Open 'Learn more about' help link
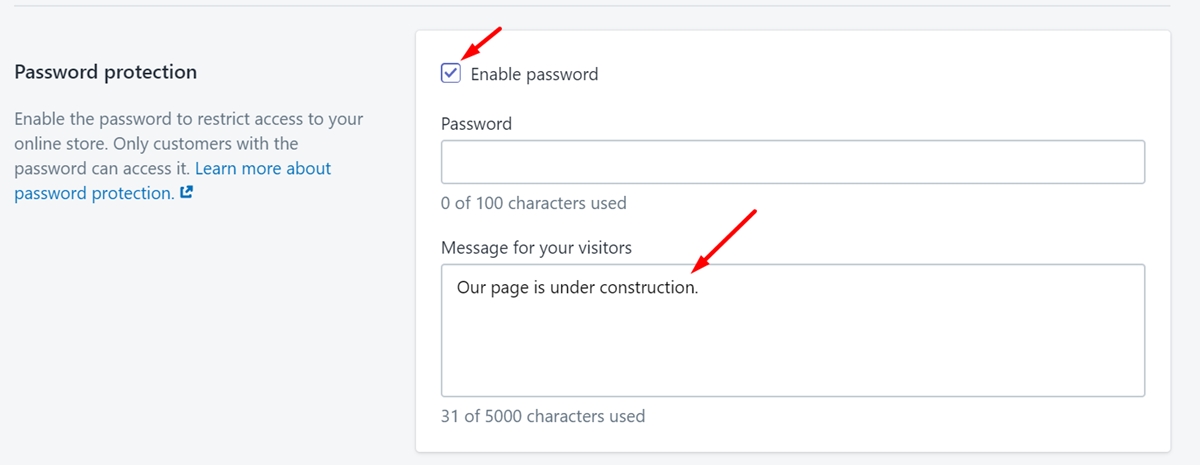Screen dimensions: 1200x465 pyautogui.click(x=263, y=168)
